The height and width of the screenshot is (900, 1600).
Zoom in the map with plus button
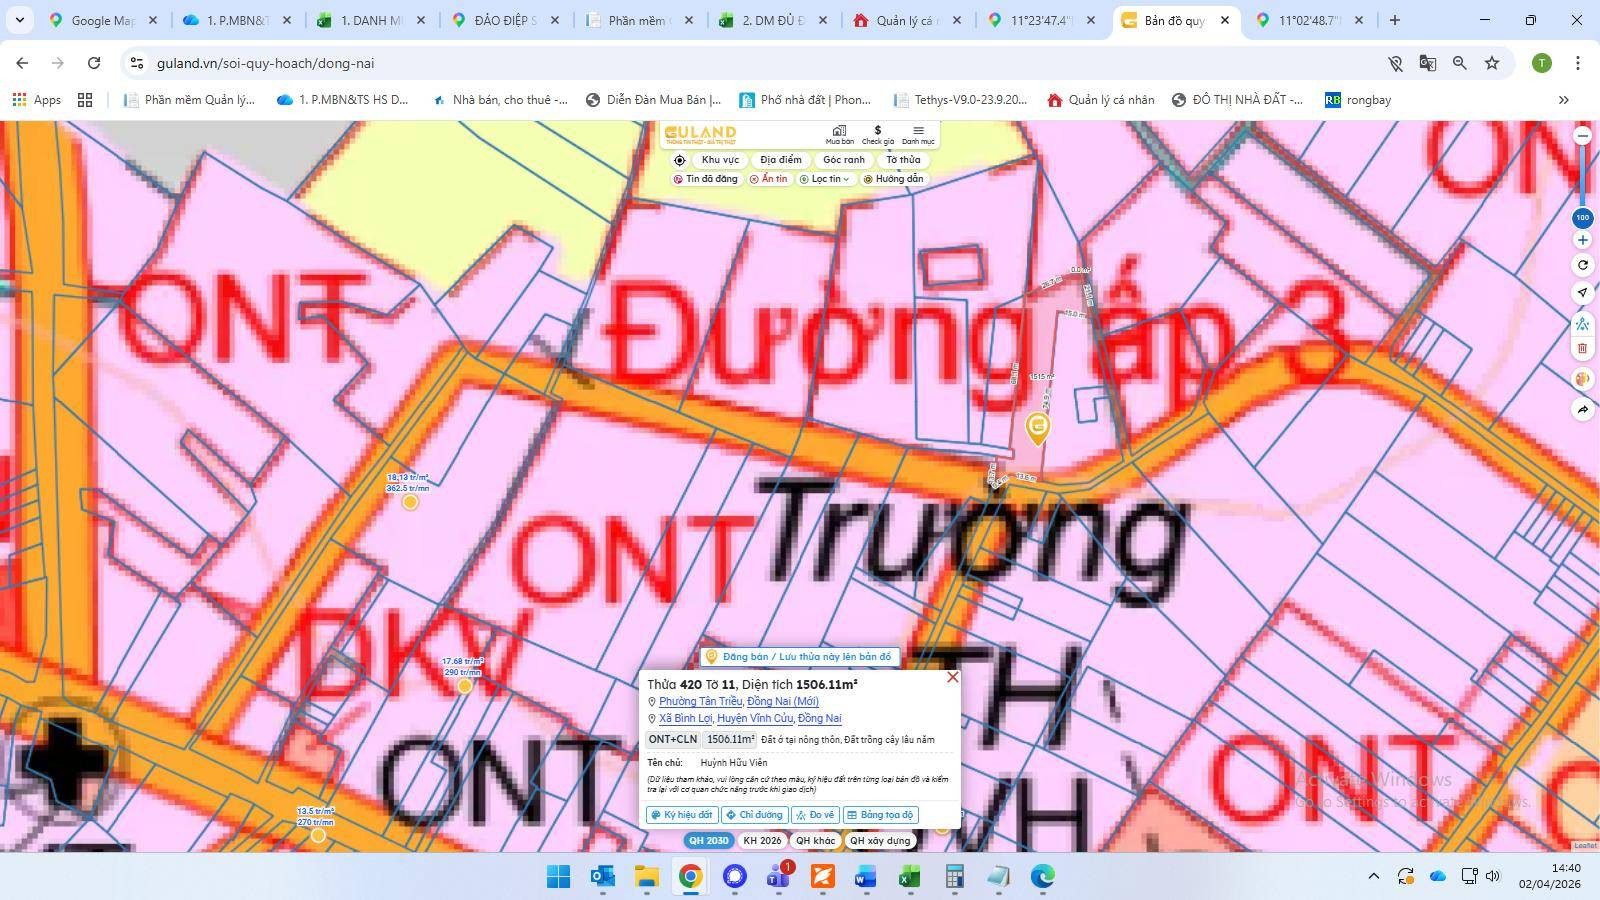(1582, 240)
